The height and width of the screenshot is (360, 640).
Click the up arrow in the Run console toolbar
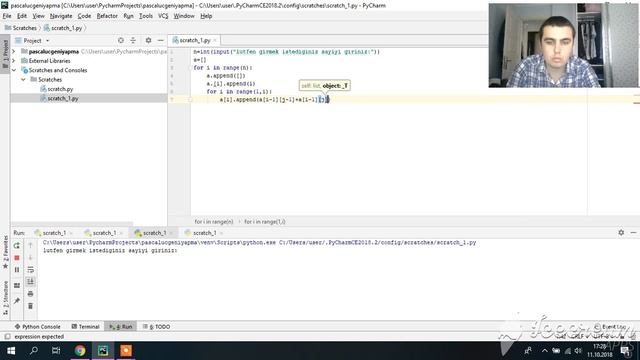coord(30,245)
